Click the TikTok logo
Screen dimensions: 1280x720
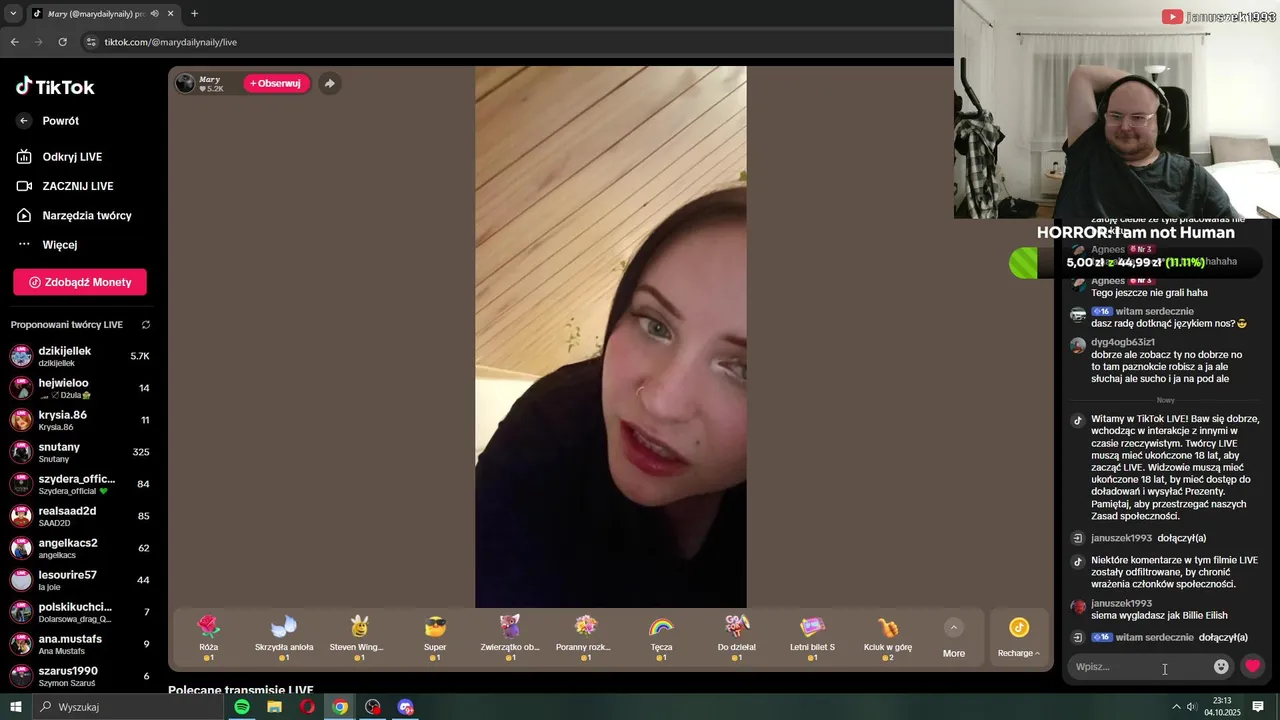point(55,87)
